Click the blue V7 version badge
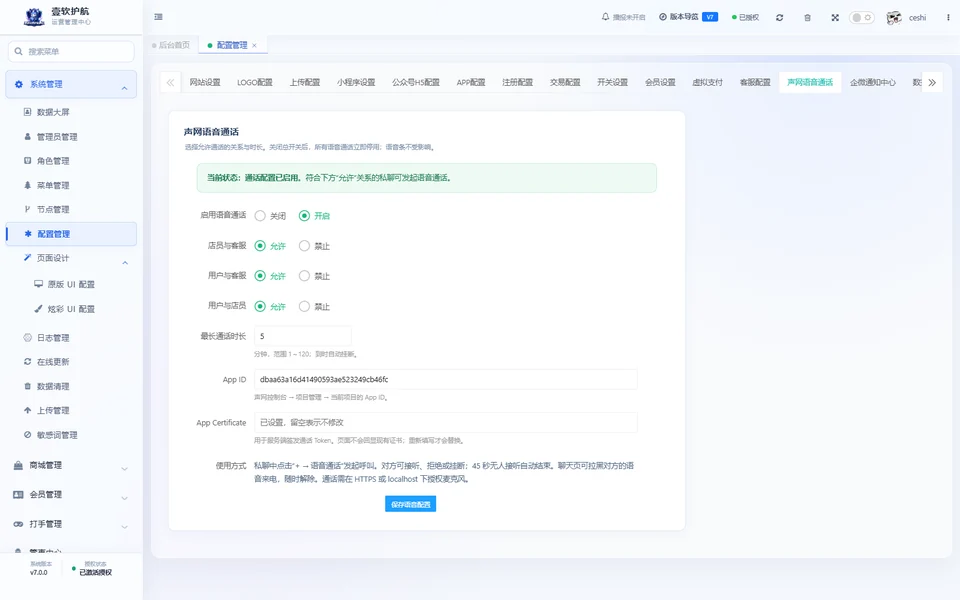 710,17
